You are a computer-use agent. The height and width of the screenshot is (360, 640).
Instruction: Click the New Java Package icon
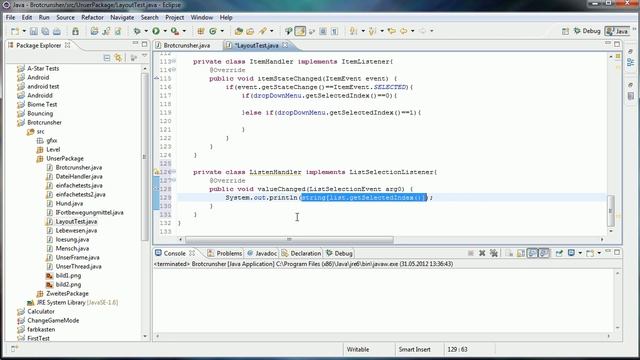201,31
